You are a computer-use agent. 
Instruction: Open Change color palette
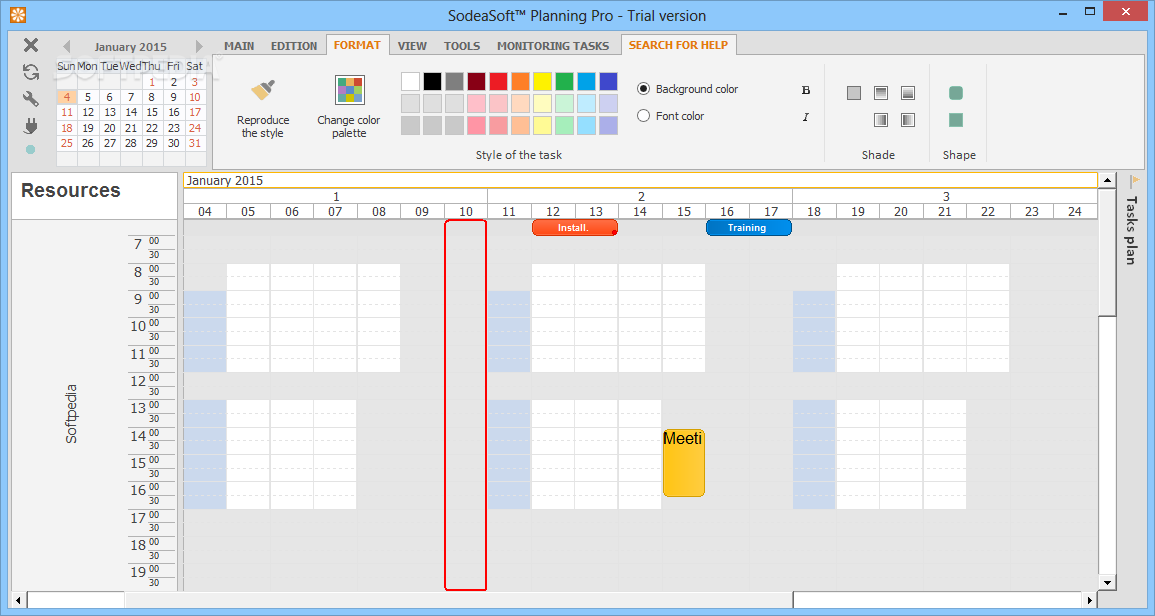point(349,108)
